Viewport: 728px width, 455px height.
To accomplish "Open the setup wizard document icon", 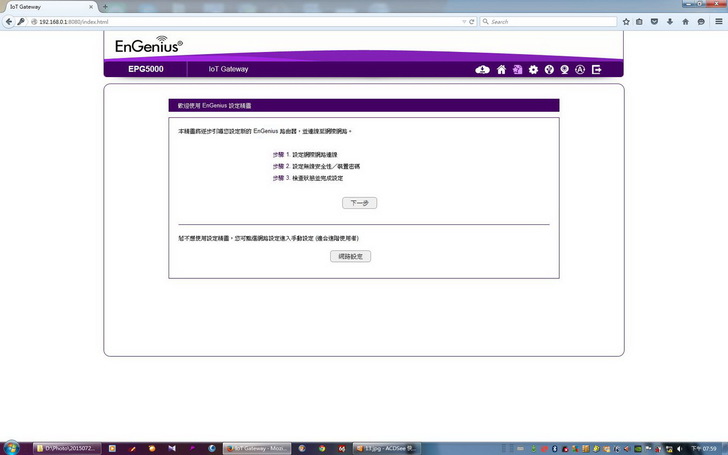I will click(517, 70).
